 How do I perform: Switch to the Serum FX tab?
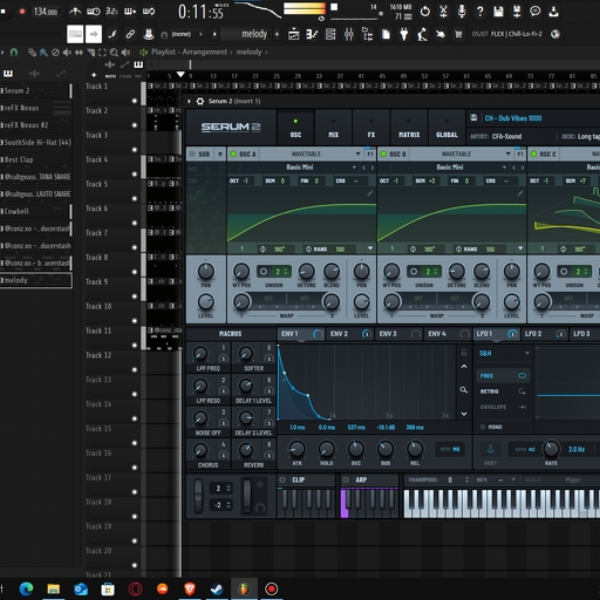pyautogui.click(x=371, y=128)
